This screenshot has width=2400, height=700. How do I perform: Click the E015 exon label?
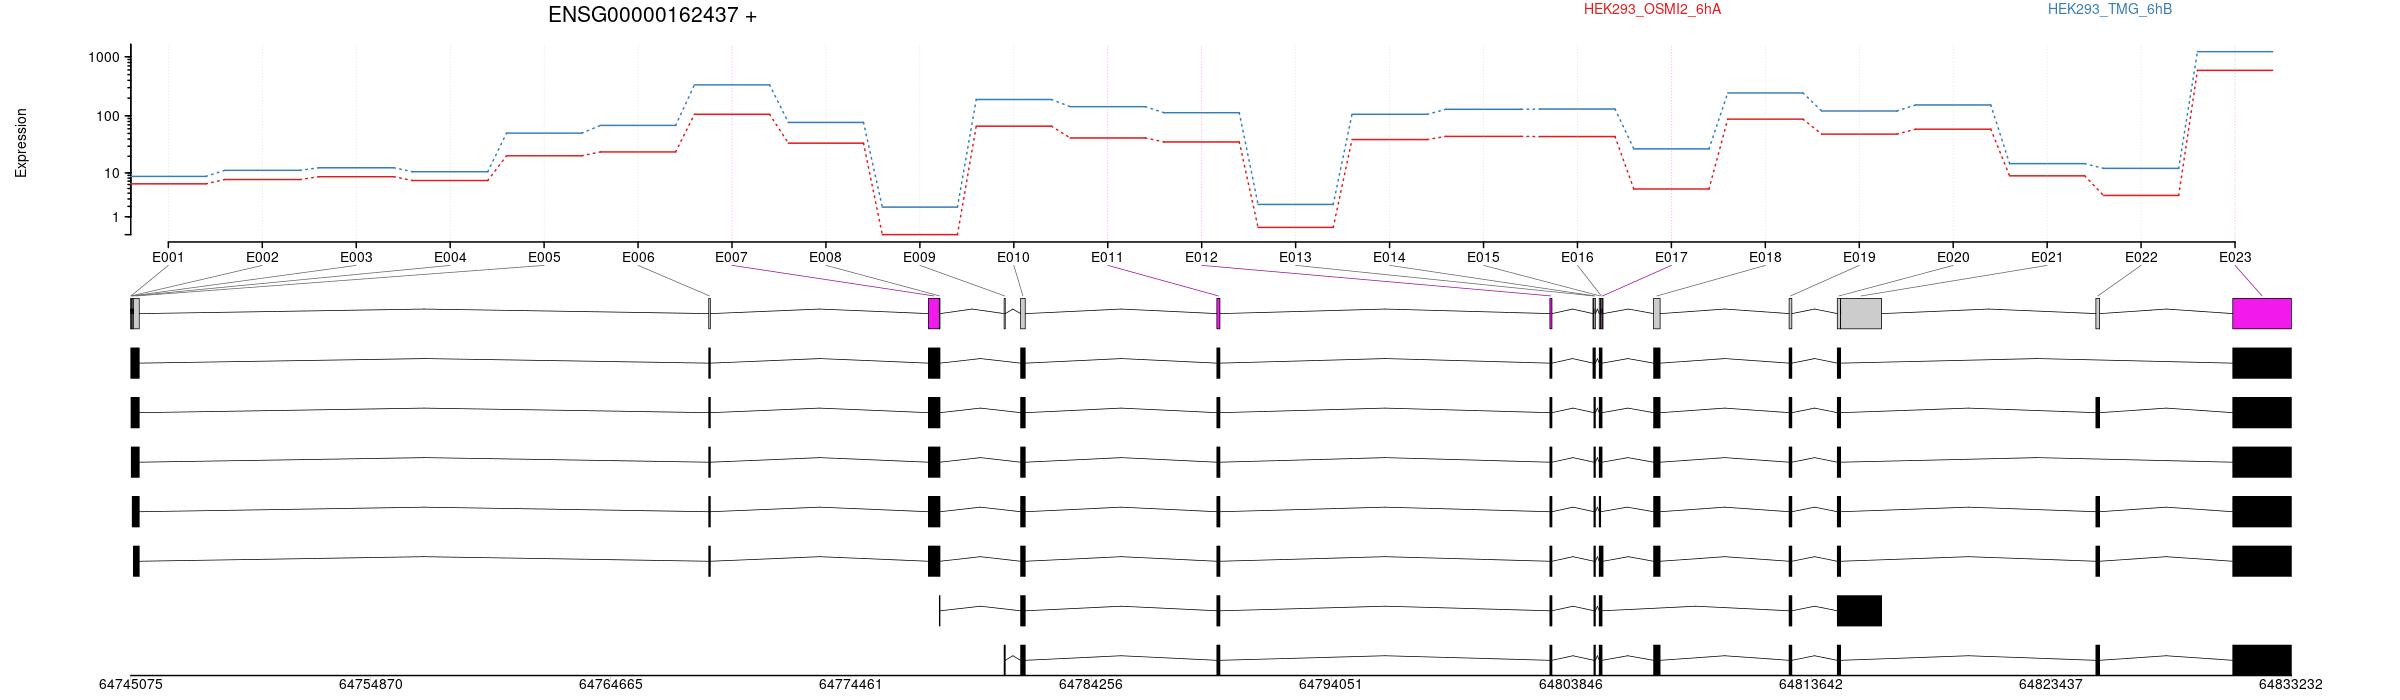1483,257
